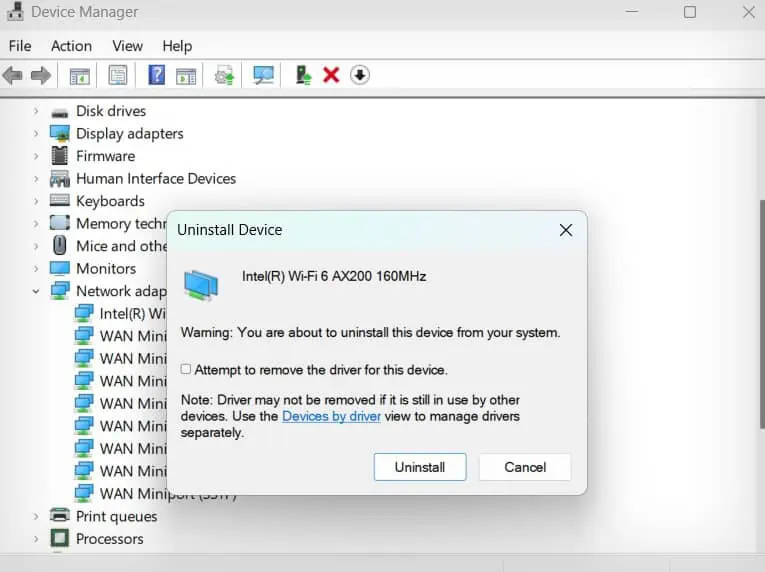The width and height of the screenshot is (765, 572).
Task: Click Scan for hardware changes monitor icon
Action: (x=263, y=75)
